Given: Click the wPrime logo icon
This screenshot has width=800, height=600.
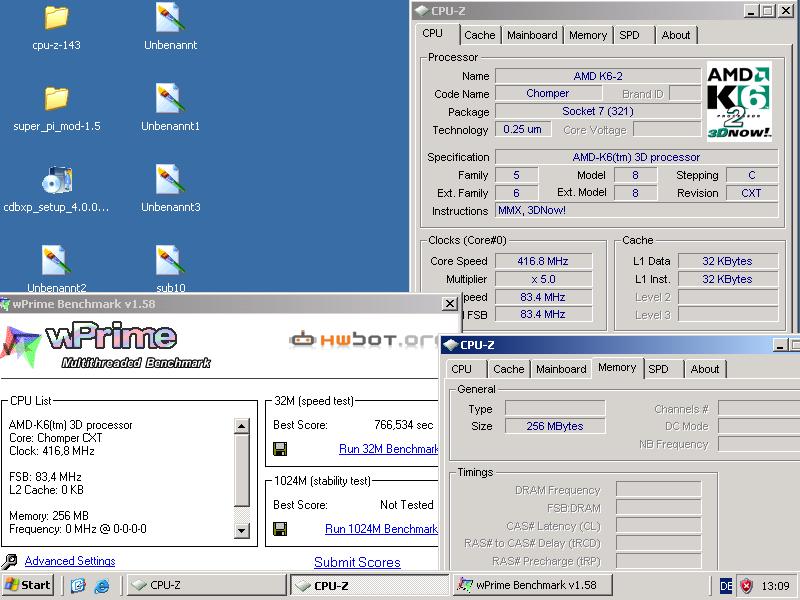Looking at the screenshot, I should click(x=20, y=345).
